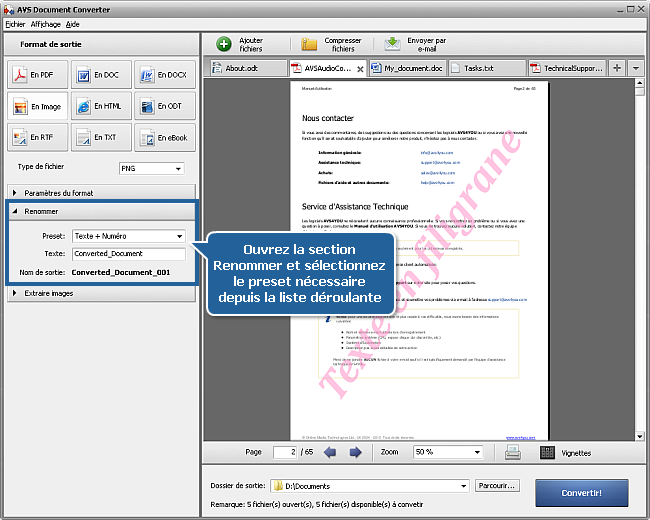The width and height of the screenshot is (650, 520).
Task: Switch to About.odt tab
Action: click(248, 68)
